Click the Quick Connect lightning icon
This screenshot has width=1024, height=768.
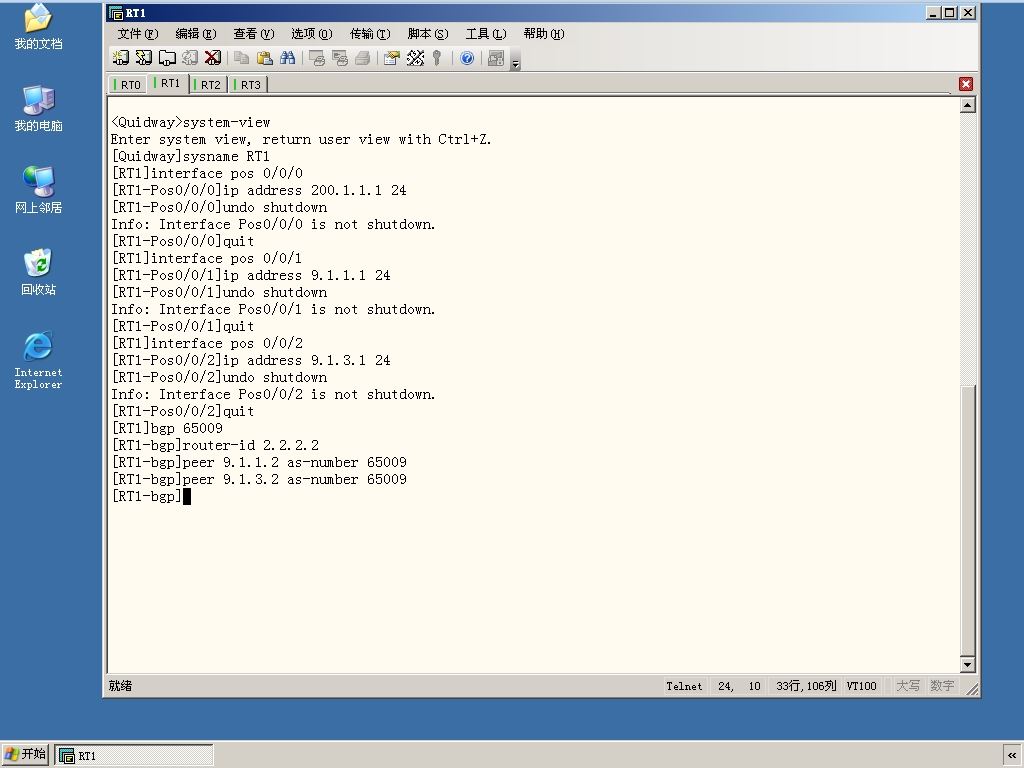coord(144,58)
